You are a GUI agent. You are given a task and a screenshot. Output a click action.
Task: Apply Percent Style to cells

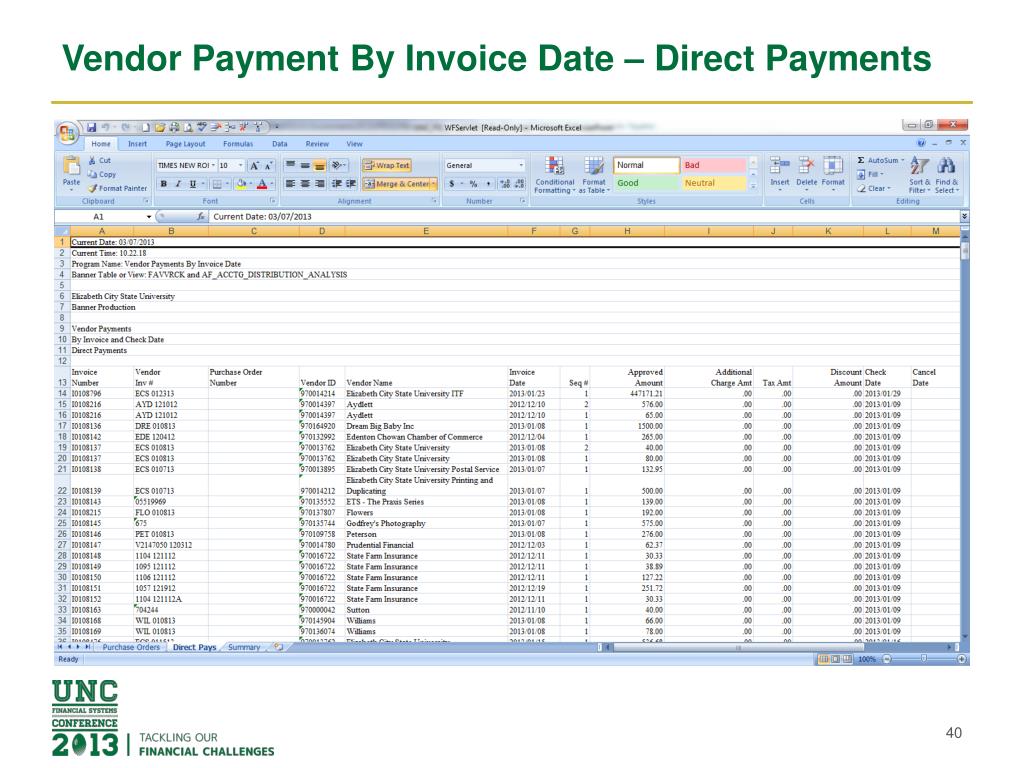click(x=473, y=184)
